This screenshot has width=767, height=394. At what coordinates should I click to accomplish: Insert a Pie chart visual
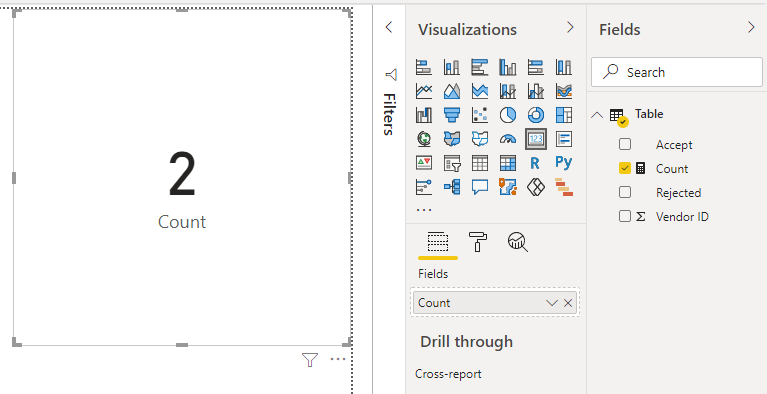pos(508,115)
